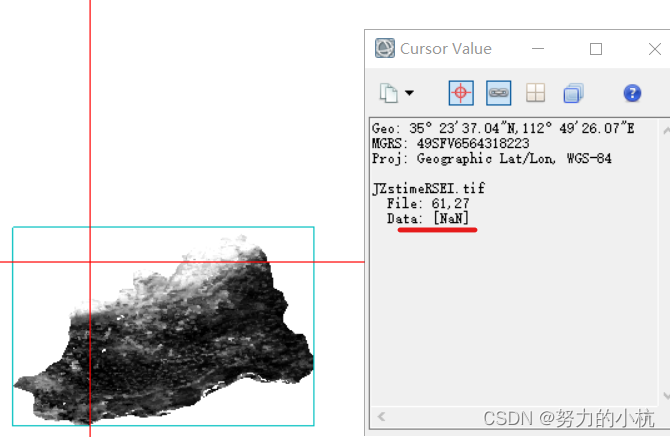Click the copy cursor value icon

388,93
